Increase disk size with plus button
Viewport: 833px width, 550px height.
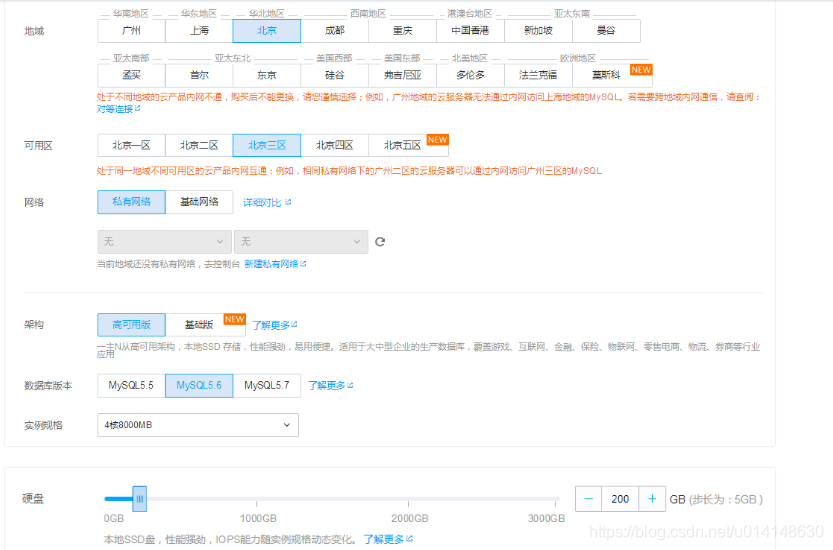point(652,499)
